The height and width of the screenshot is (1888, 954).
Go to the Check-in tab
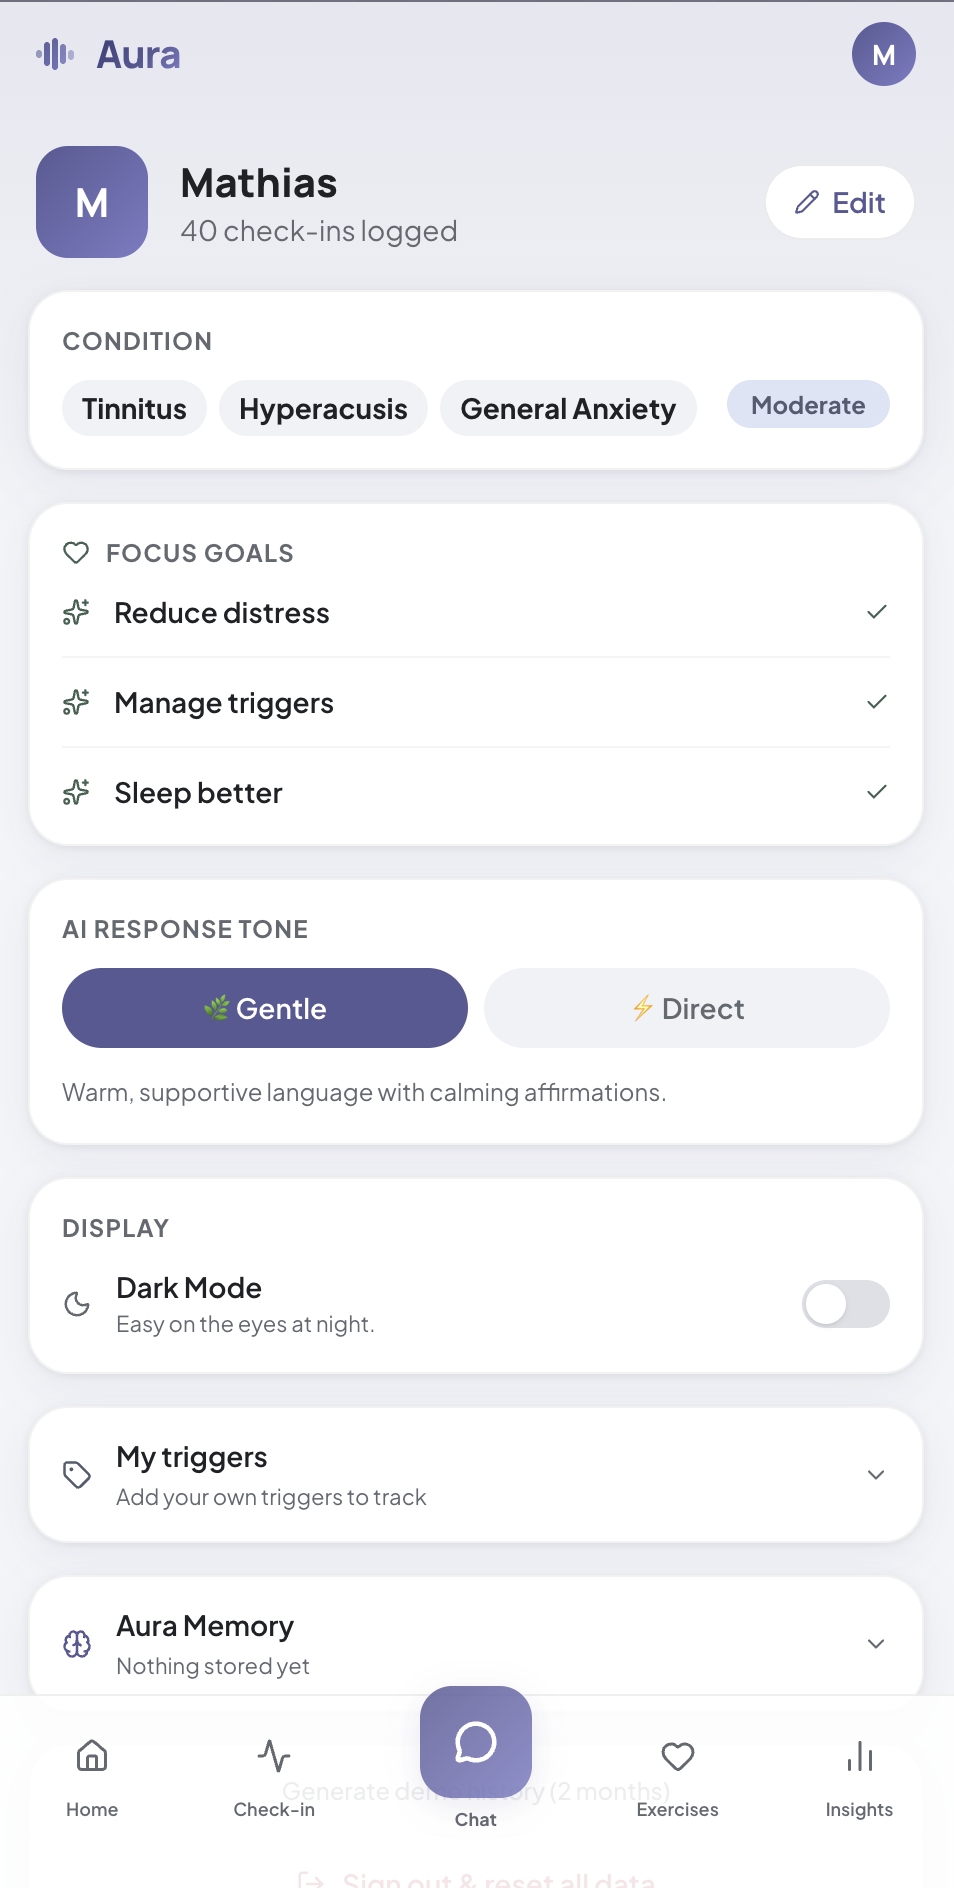[274, 1756]
